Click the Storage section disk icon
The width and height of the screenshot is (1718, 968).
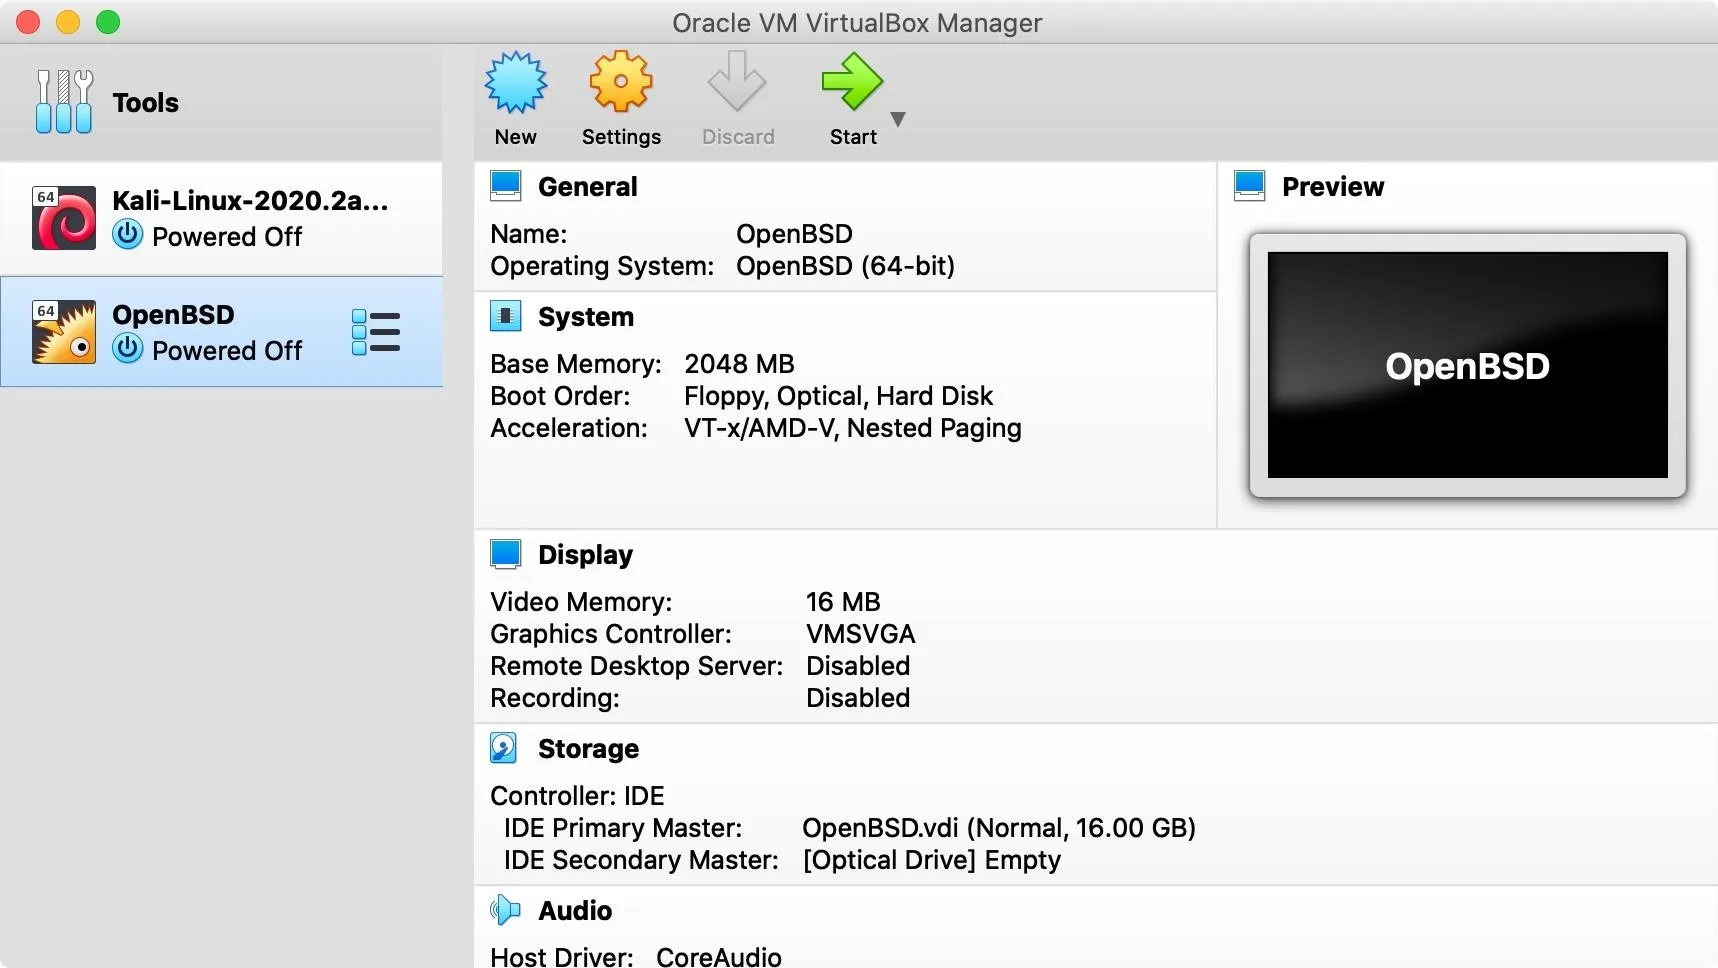[504, 748]
